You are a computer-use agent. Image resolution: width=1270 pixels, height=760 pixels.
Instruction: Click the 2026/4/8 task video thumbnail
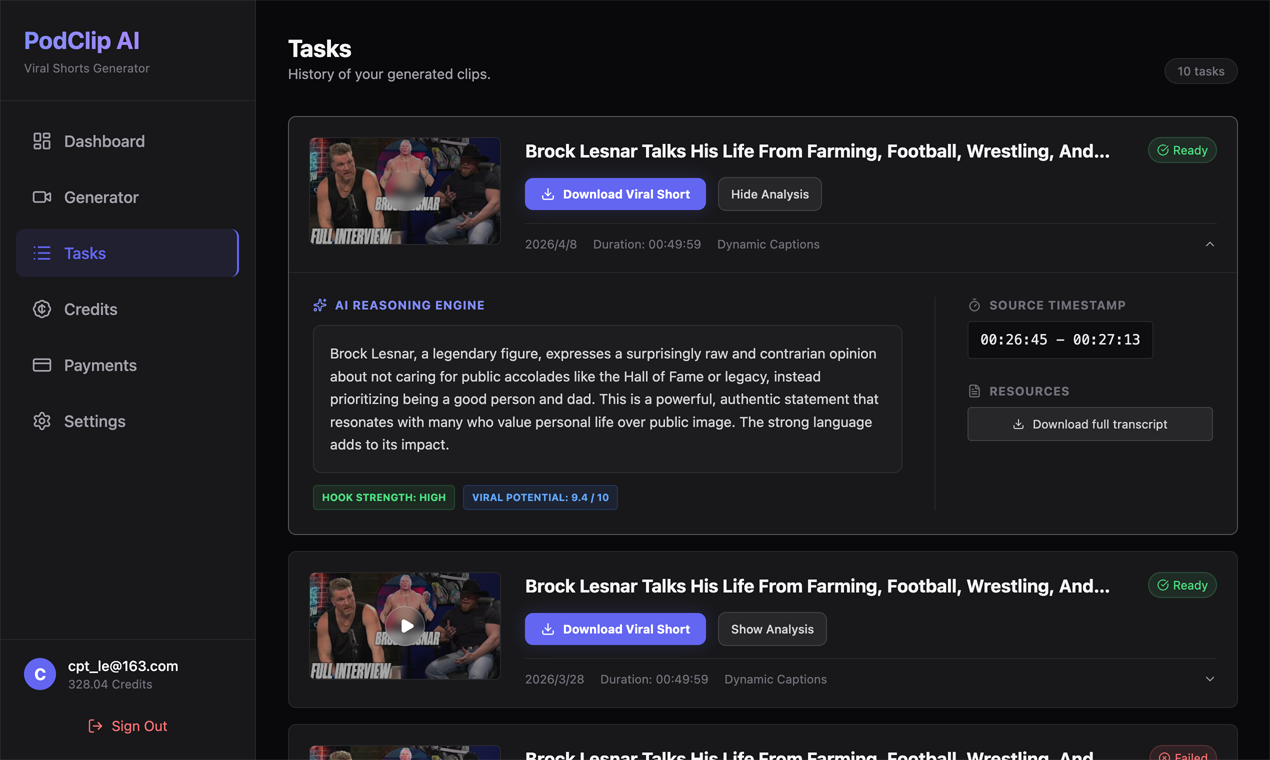[x=405, y=191]
